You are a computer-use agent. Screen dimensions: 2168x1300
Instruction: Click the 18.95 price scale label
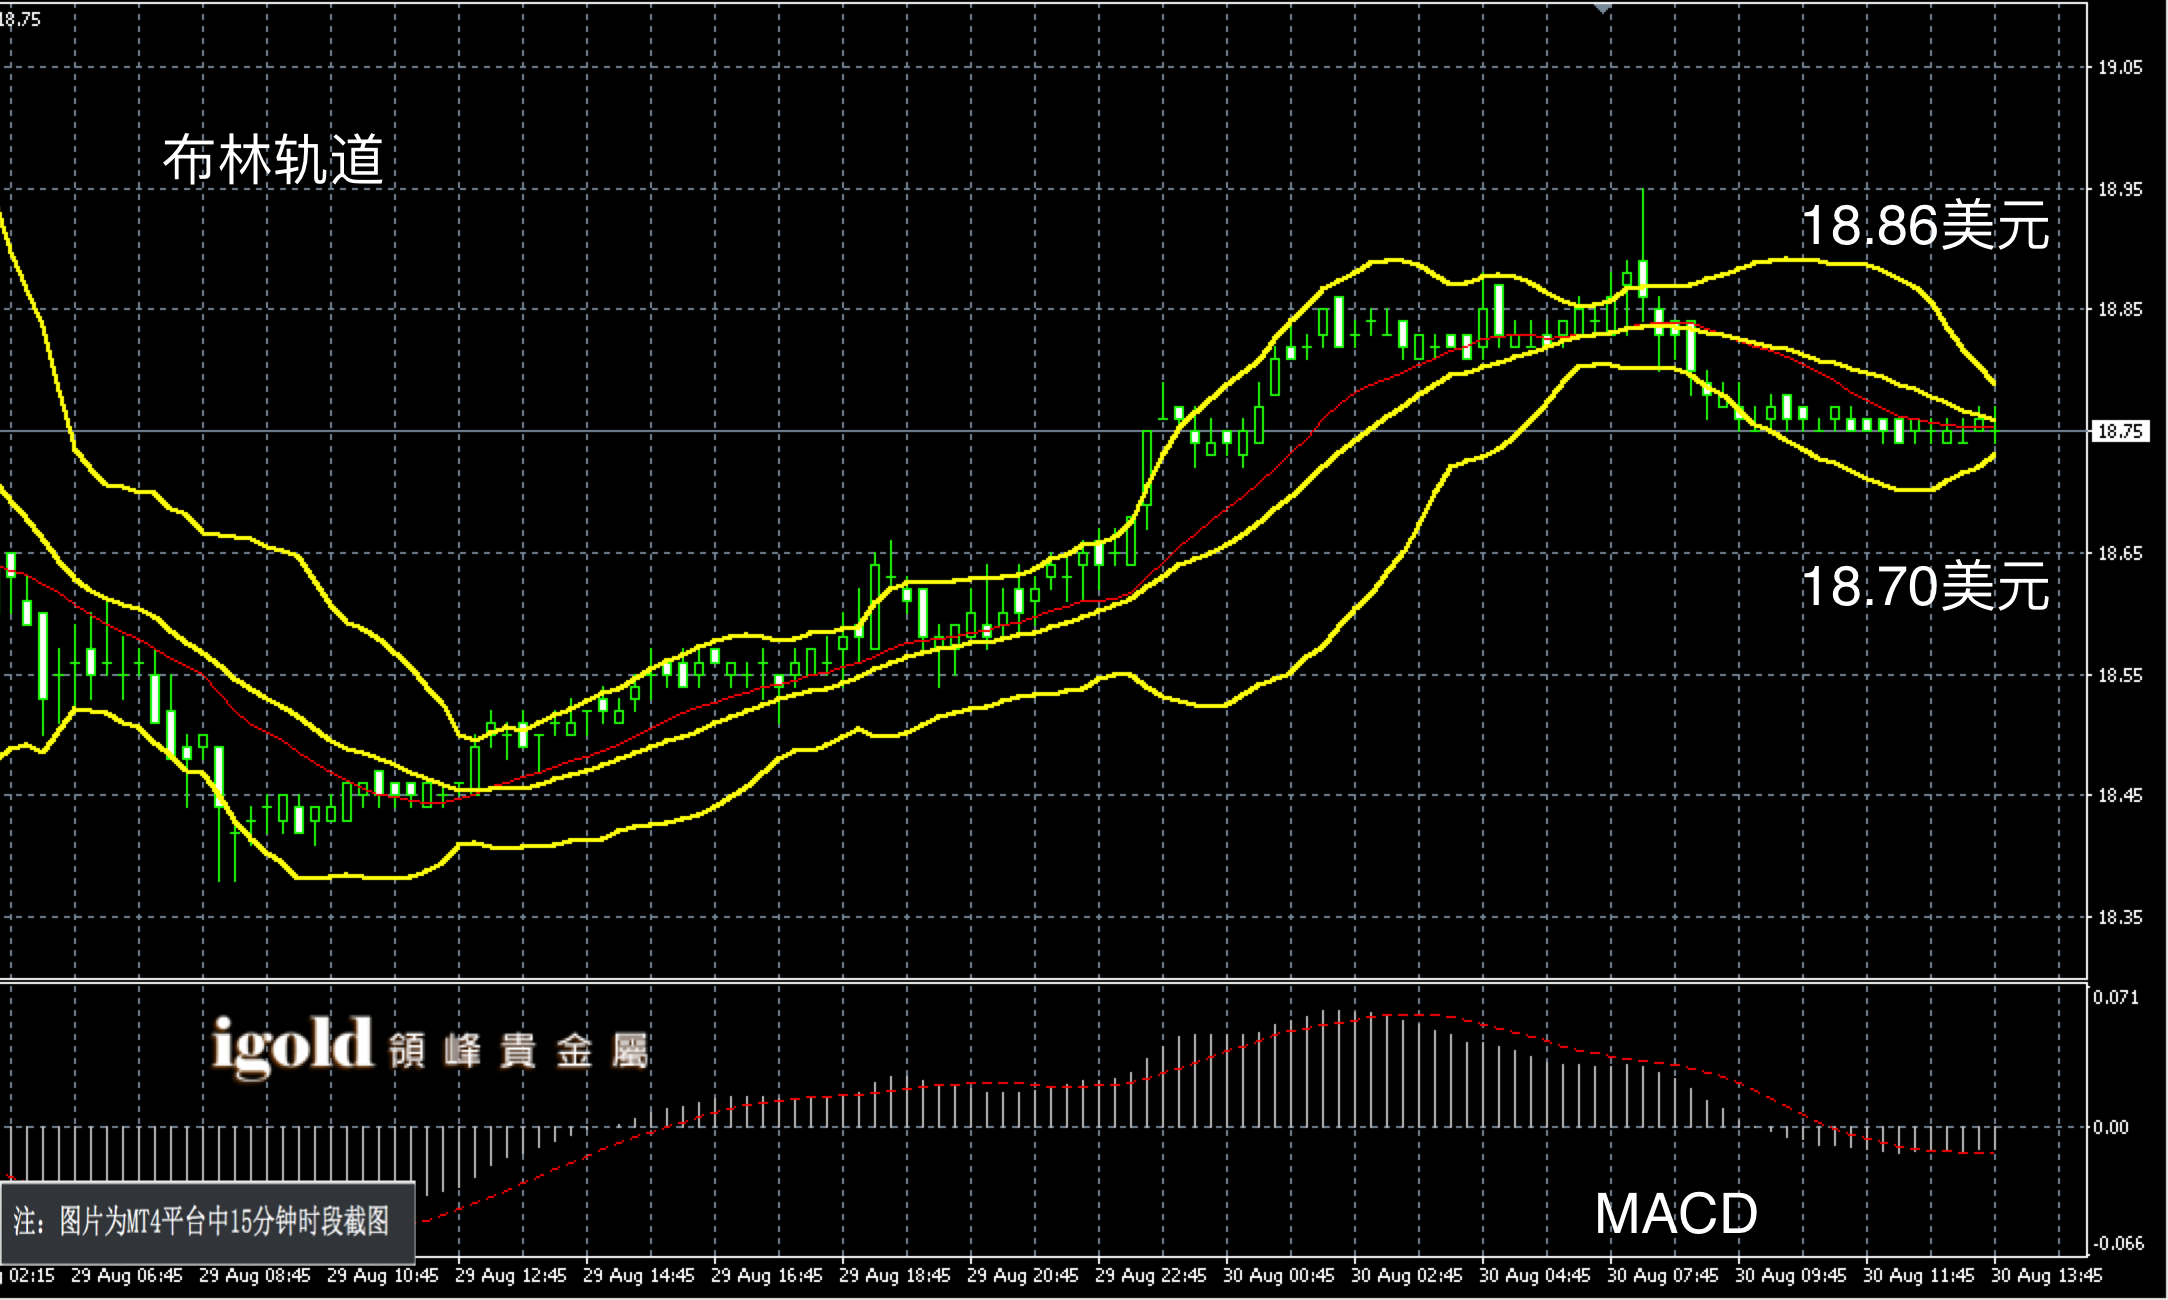2120,189
